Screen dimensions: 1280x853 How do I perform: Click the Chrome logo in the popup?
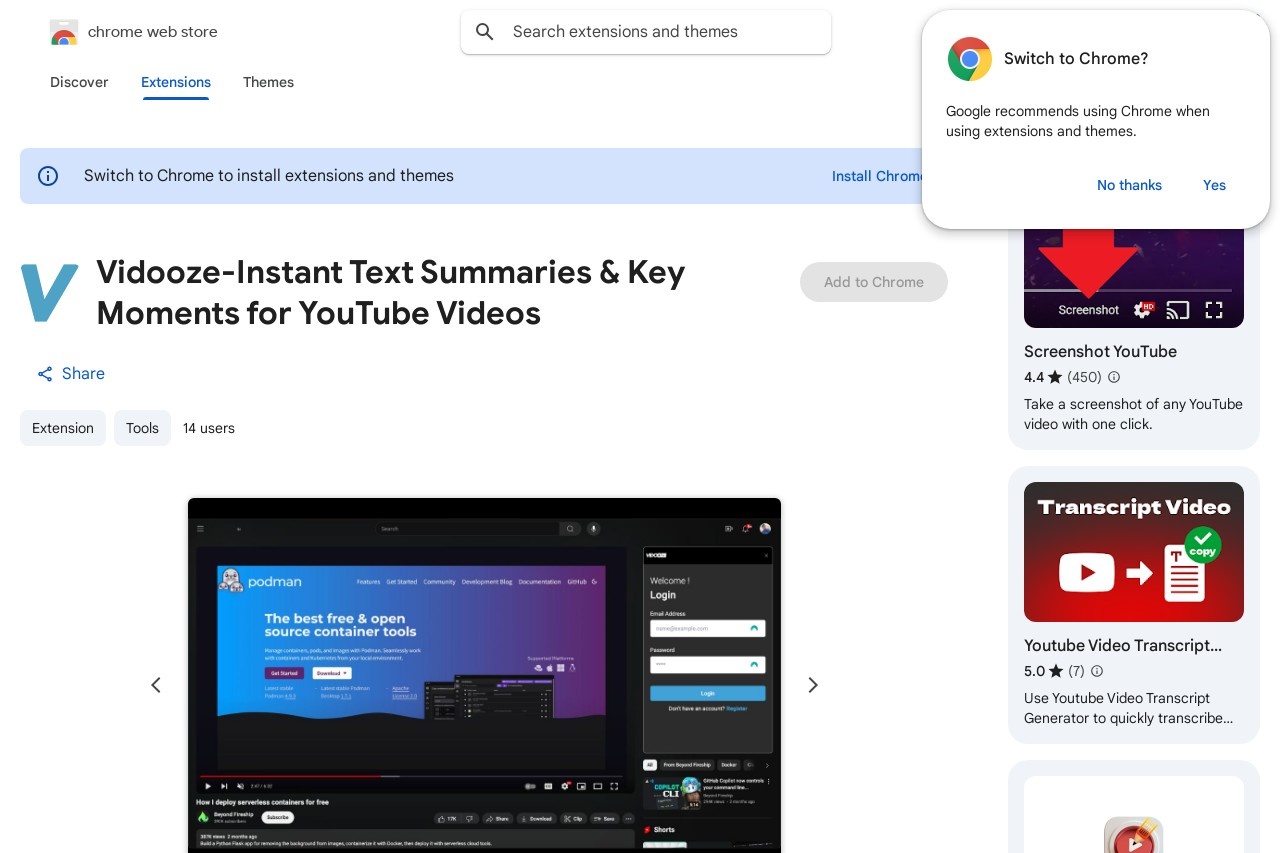(969, 59)
